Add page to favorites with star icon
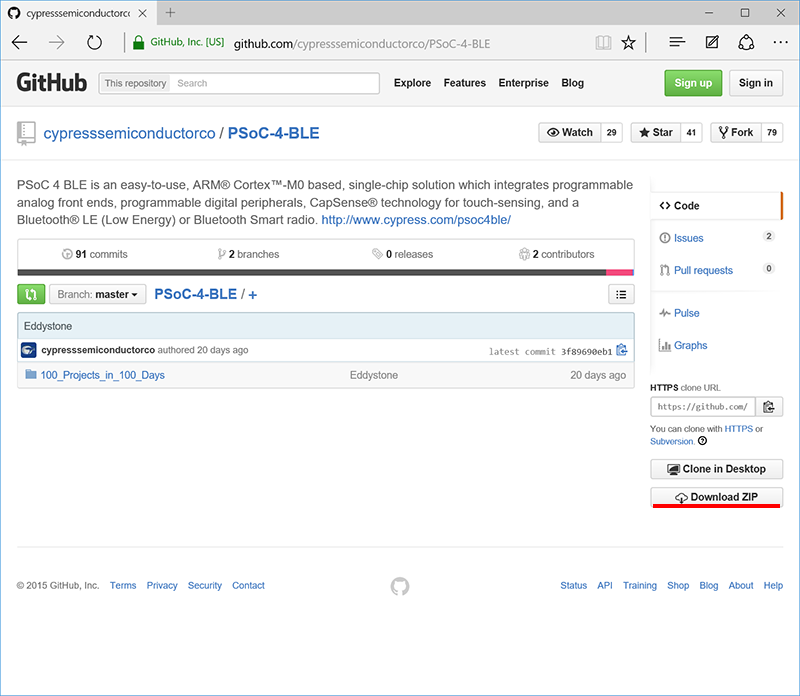The width and height of the screenshot is (800, 696). (629, 42)
